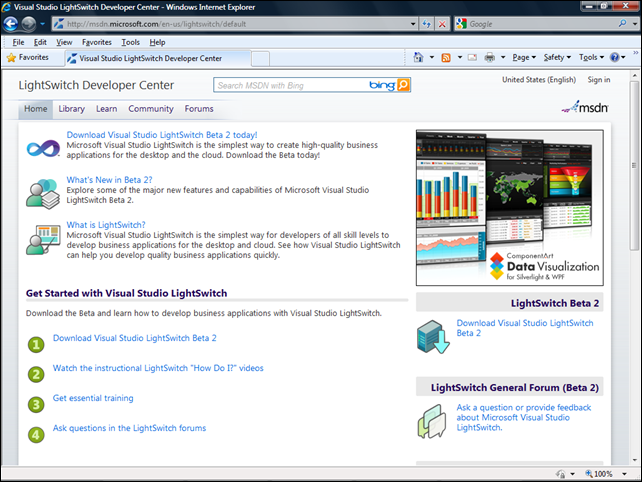Select the Learn navigation tab
The height and width of the screenshot is (482, 642).
(106, 109)
